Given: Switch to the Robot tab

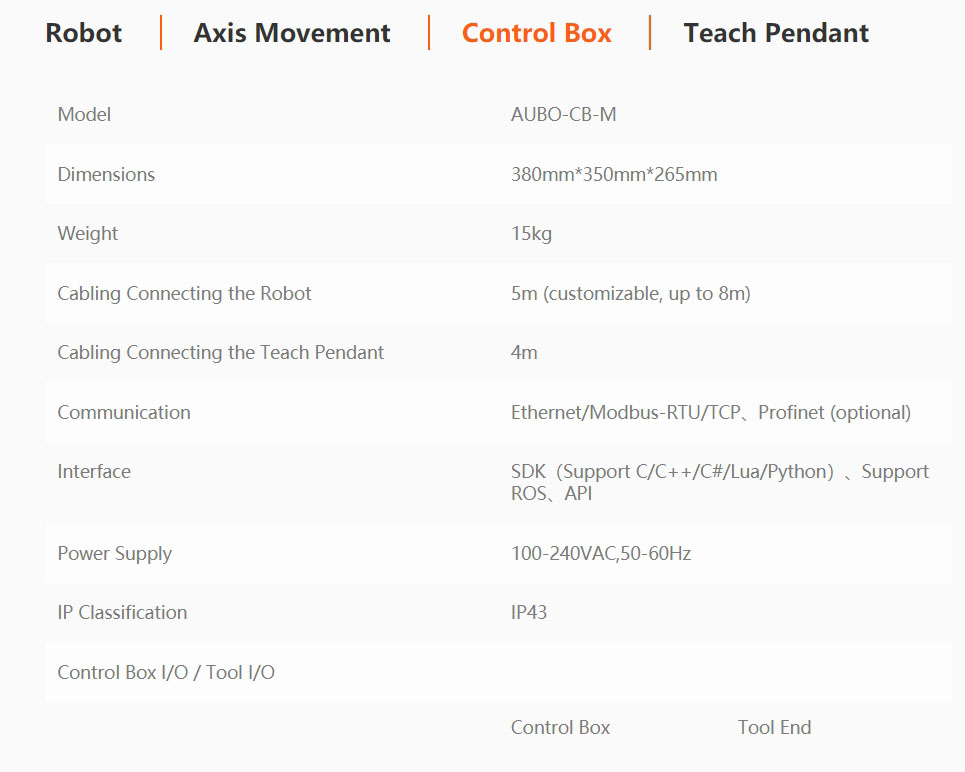Looking at the screenshot, I should point(84,33).
